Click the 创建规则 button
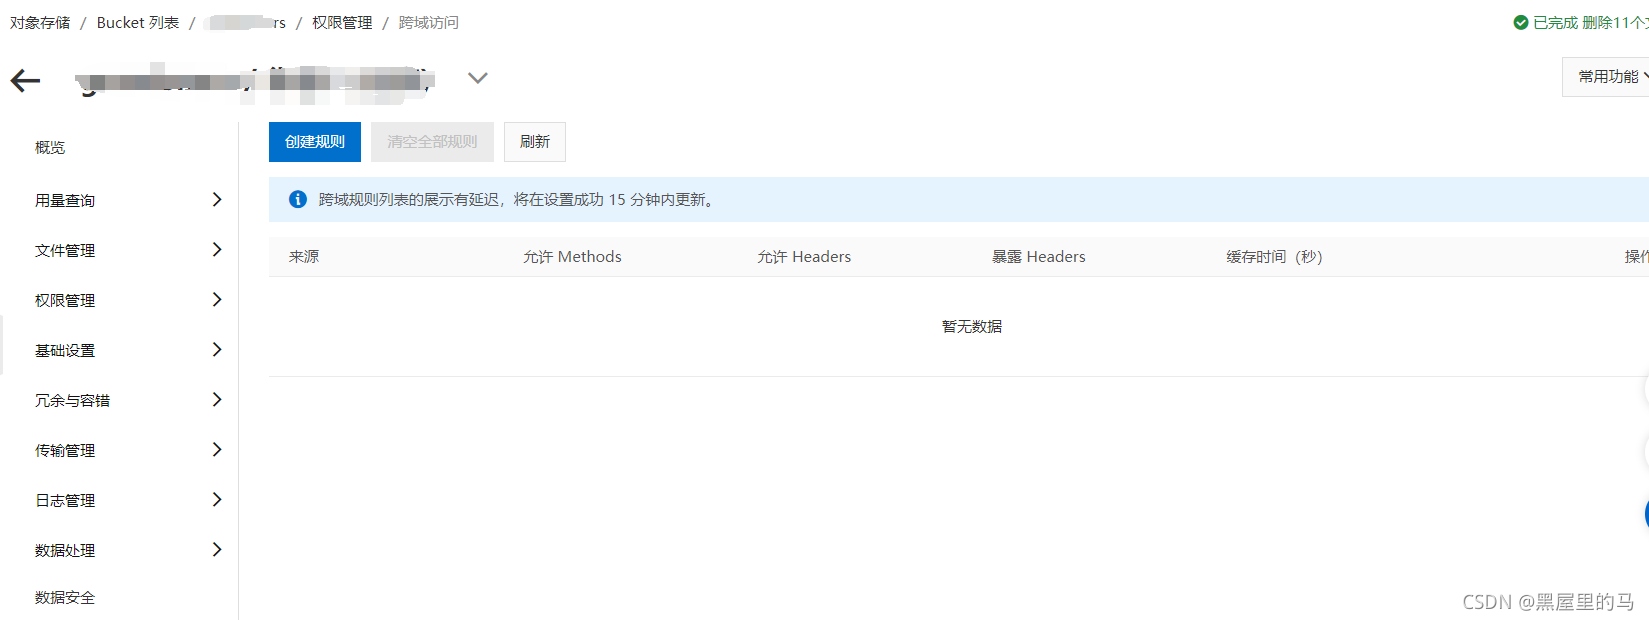 tap(315, 142)
